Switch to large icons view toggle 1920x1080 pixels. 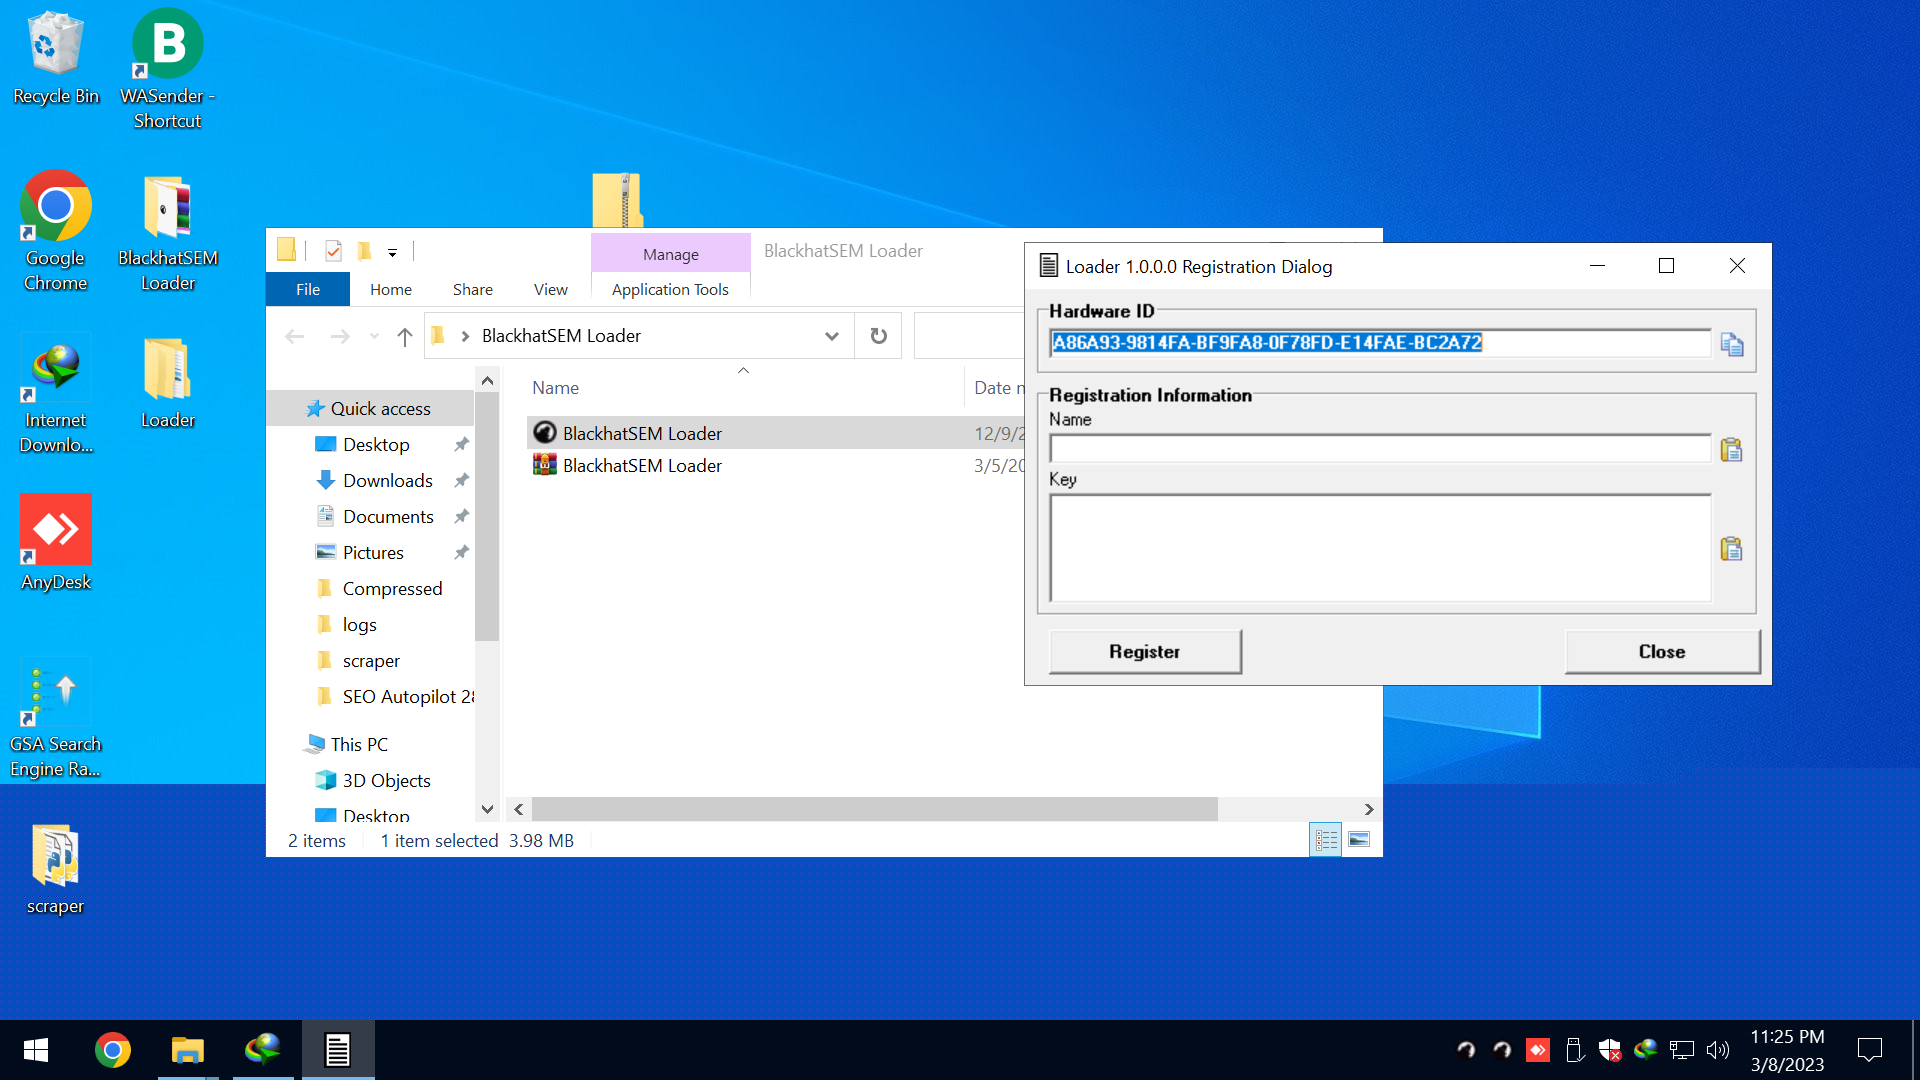pyautogui.click(x=1358, y=840)
